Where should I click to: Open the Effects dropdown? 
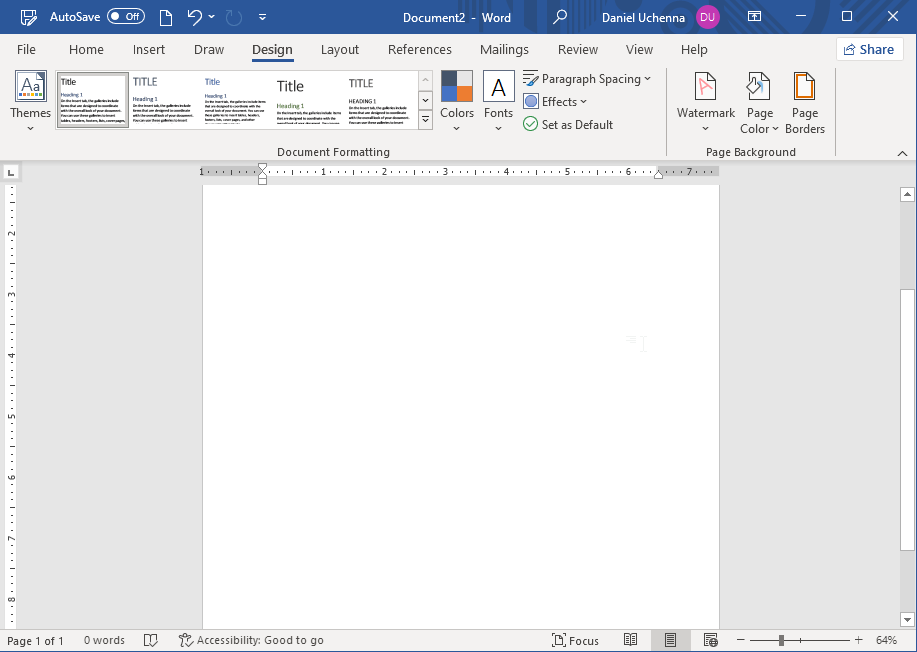555,101
